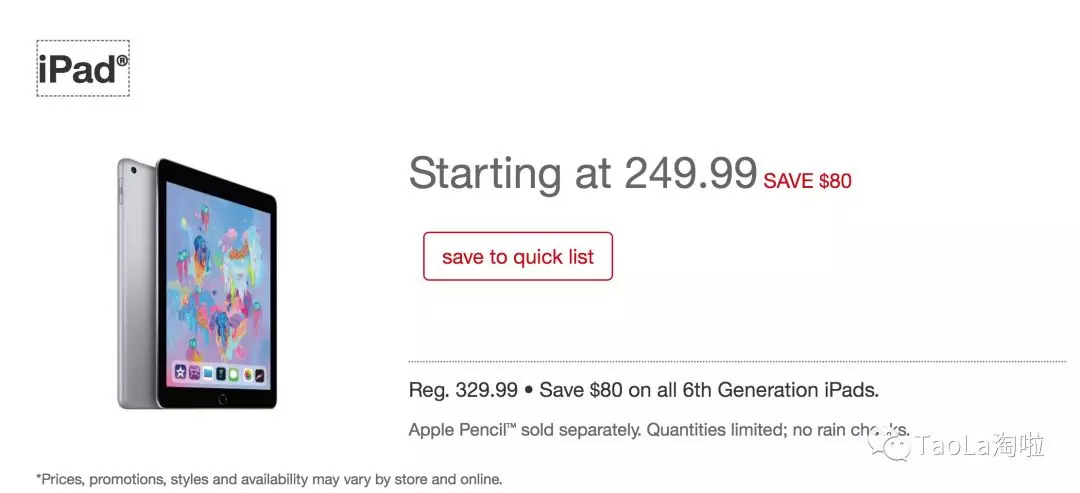Click the rear camera lens on iPad back

click(x=131, y=170)
